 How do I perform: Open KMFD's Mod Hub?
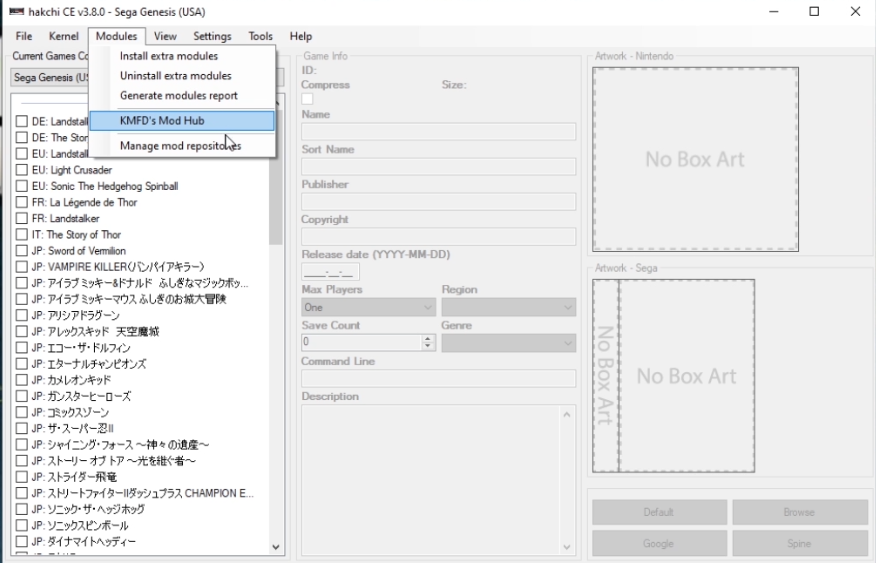click(182, 121)
